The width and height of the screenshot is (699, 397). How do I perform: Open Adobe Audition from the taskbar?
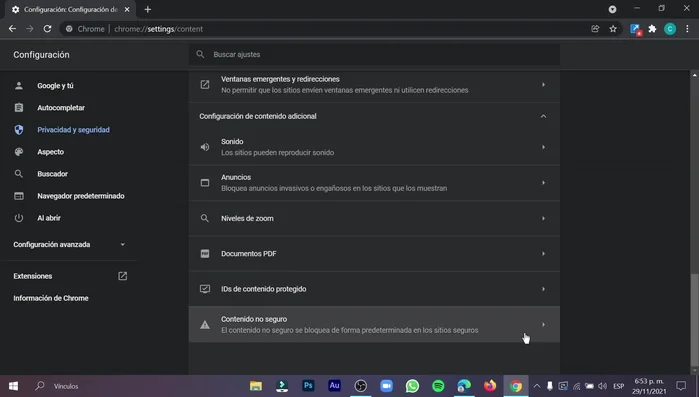[334, 386]
